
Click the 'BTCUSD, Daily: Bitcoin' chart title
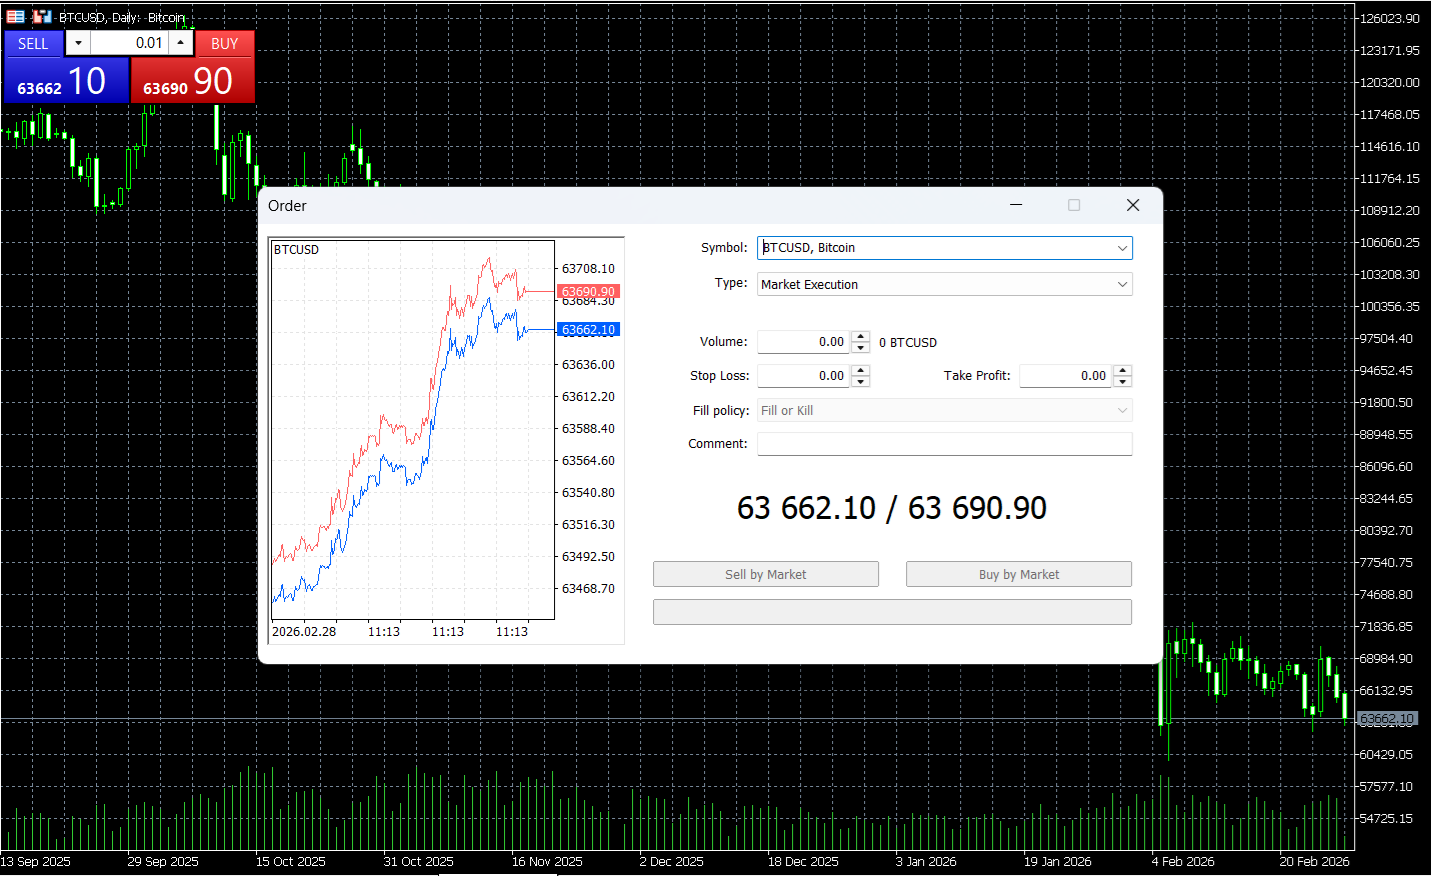122,17
